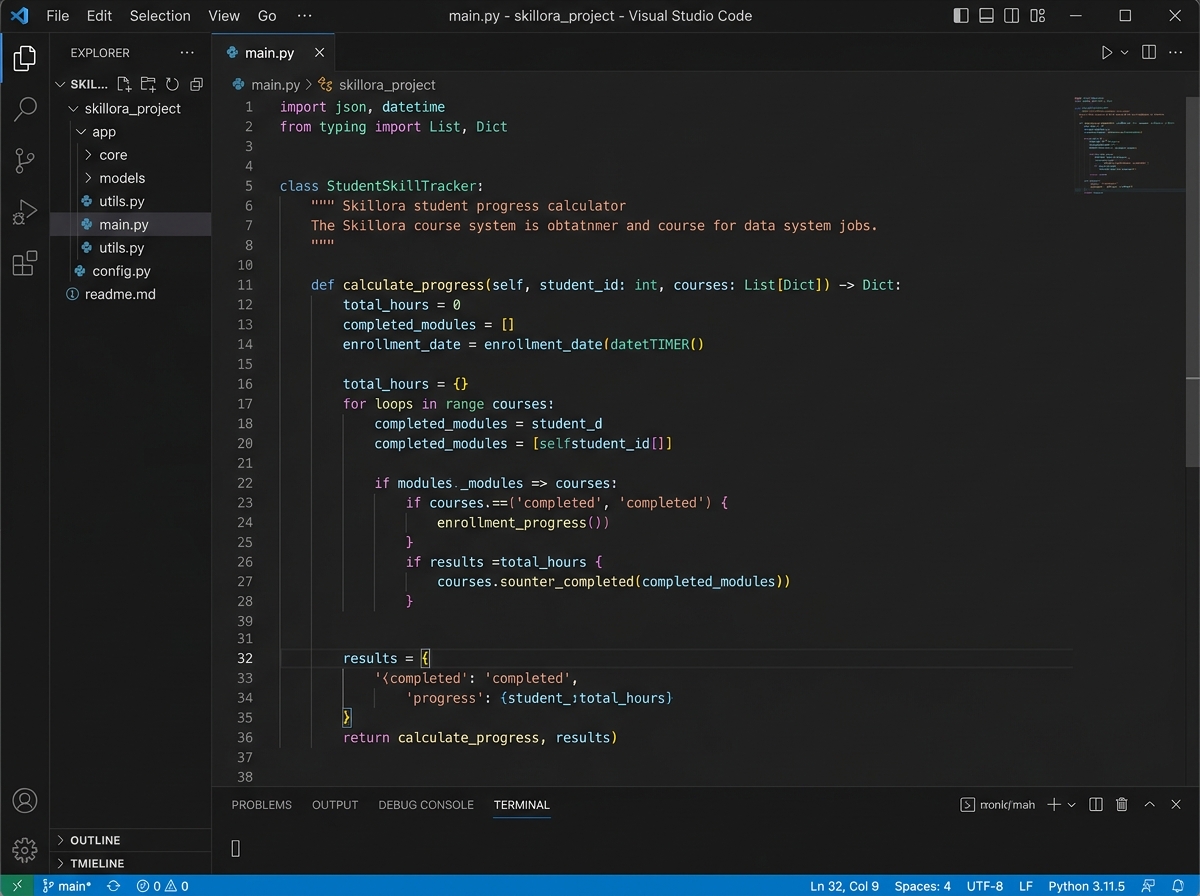
Task: Split the terminal pane
Action: (x=1096, y=804)
